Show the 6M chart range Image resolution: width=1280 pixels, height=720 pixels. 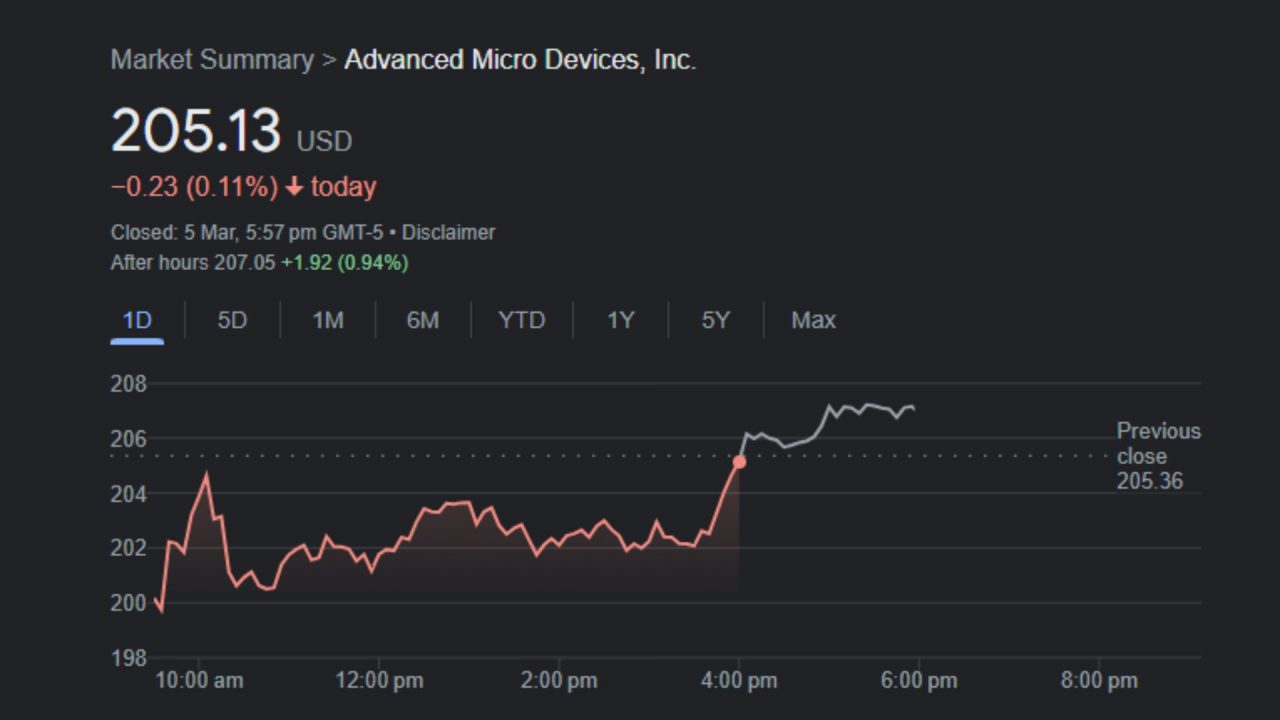click(x=423, y=320)
